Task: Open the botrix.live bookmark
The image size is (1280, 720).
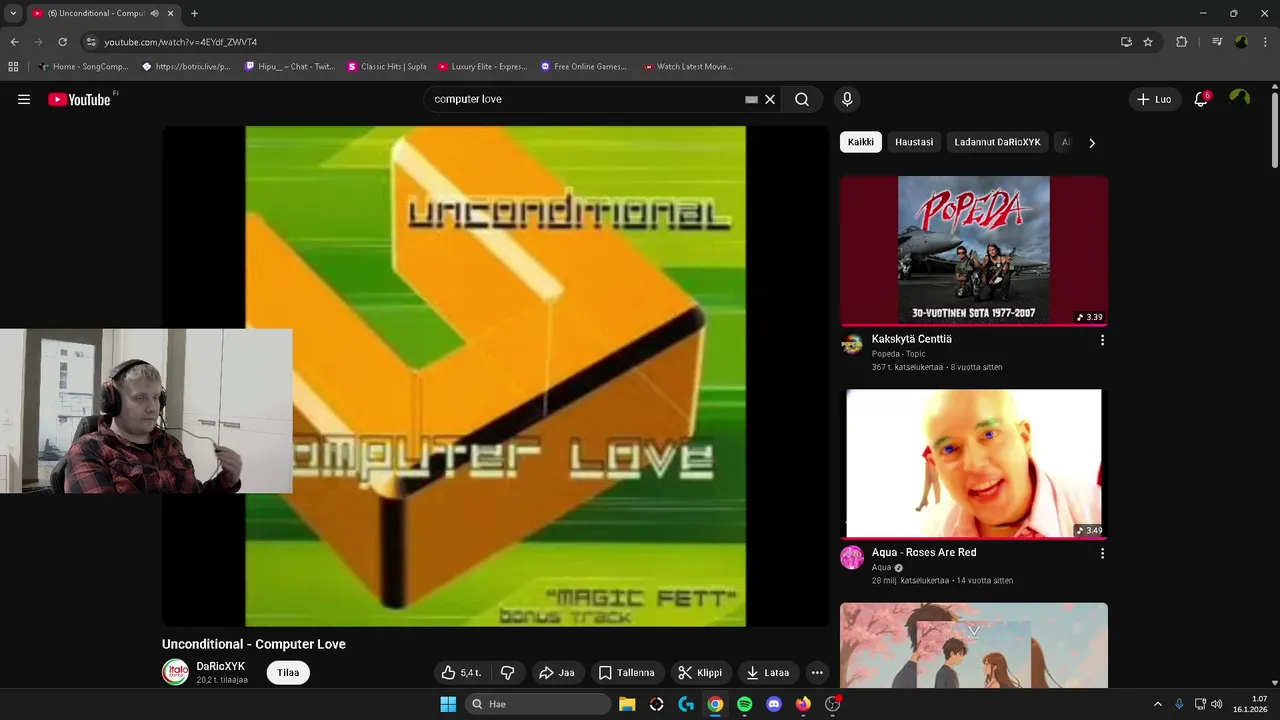Action: pos(187,67)
